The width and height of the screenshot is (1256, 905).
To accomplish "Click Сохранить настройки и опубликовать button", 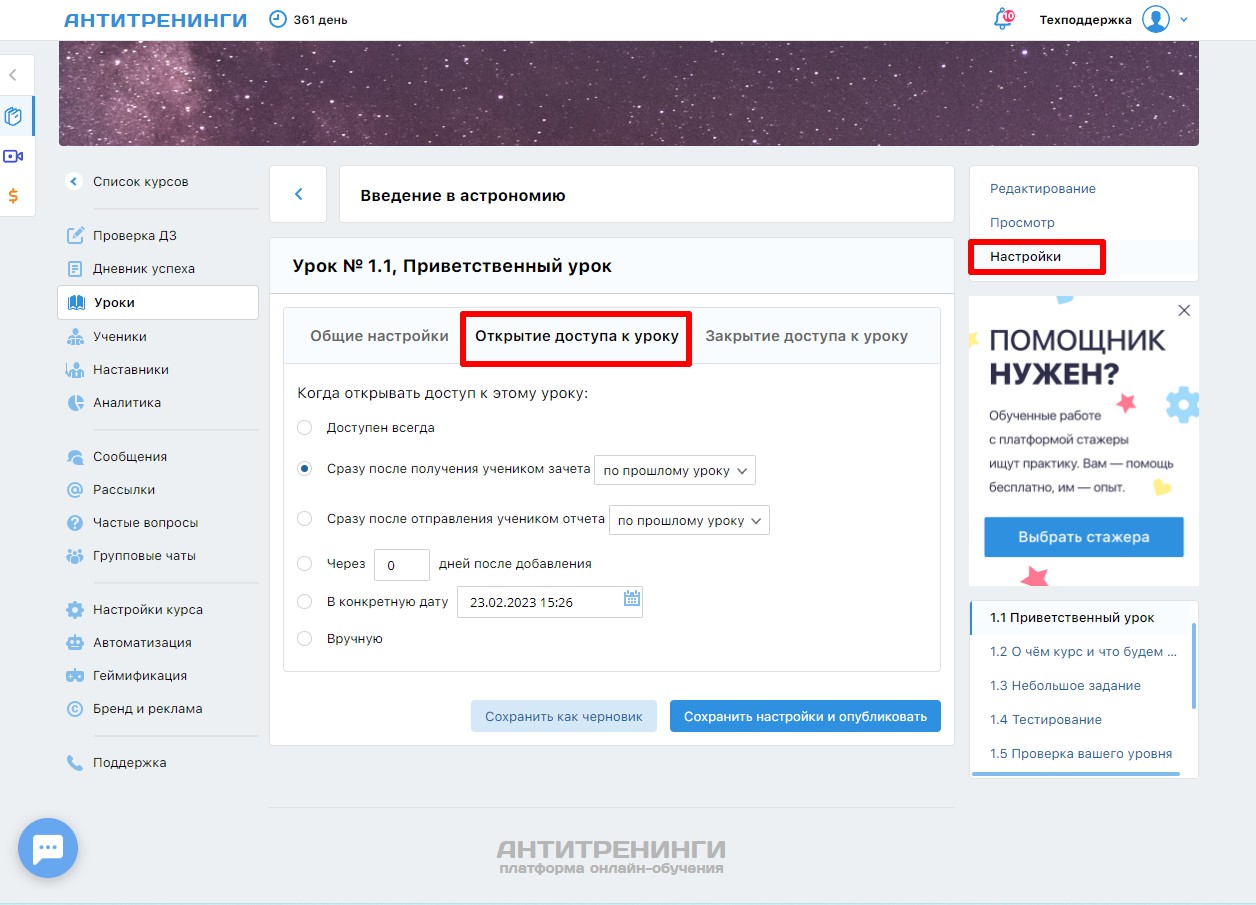I will tap(805, 716).
